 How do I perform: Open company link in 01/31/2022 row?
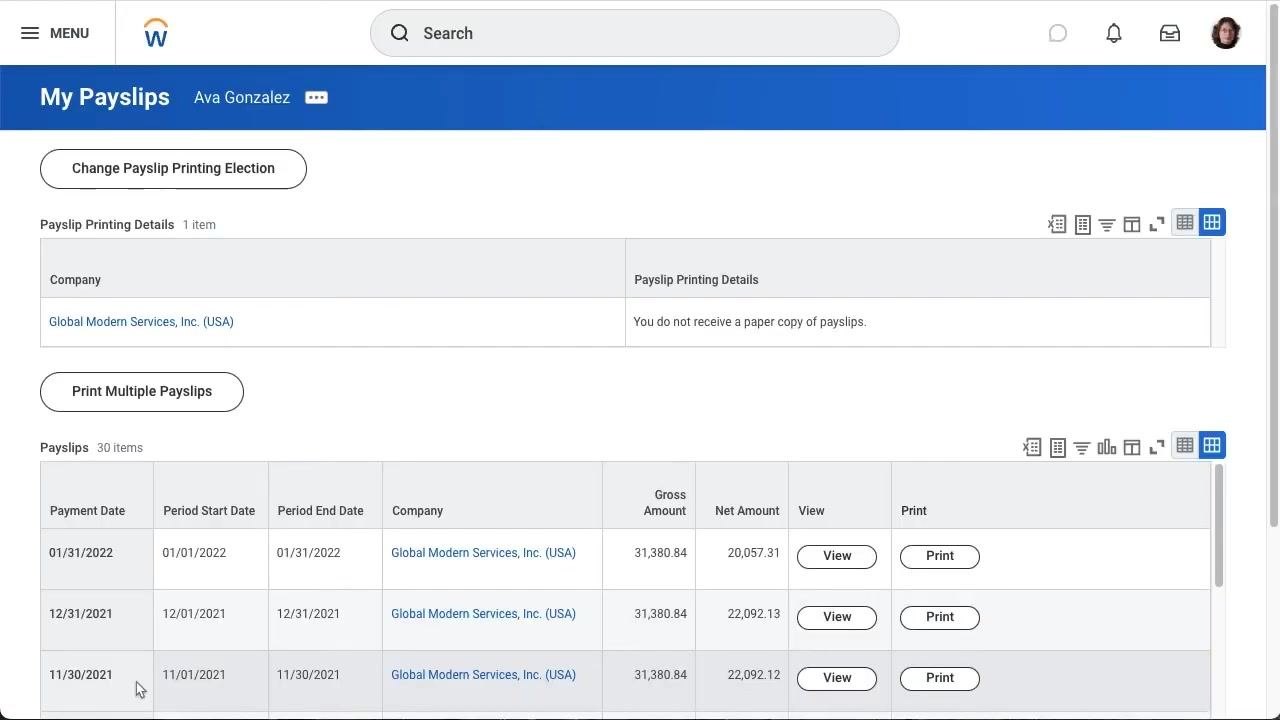pos(483,553)
